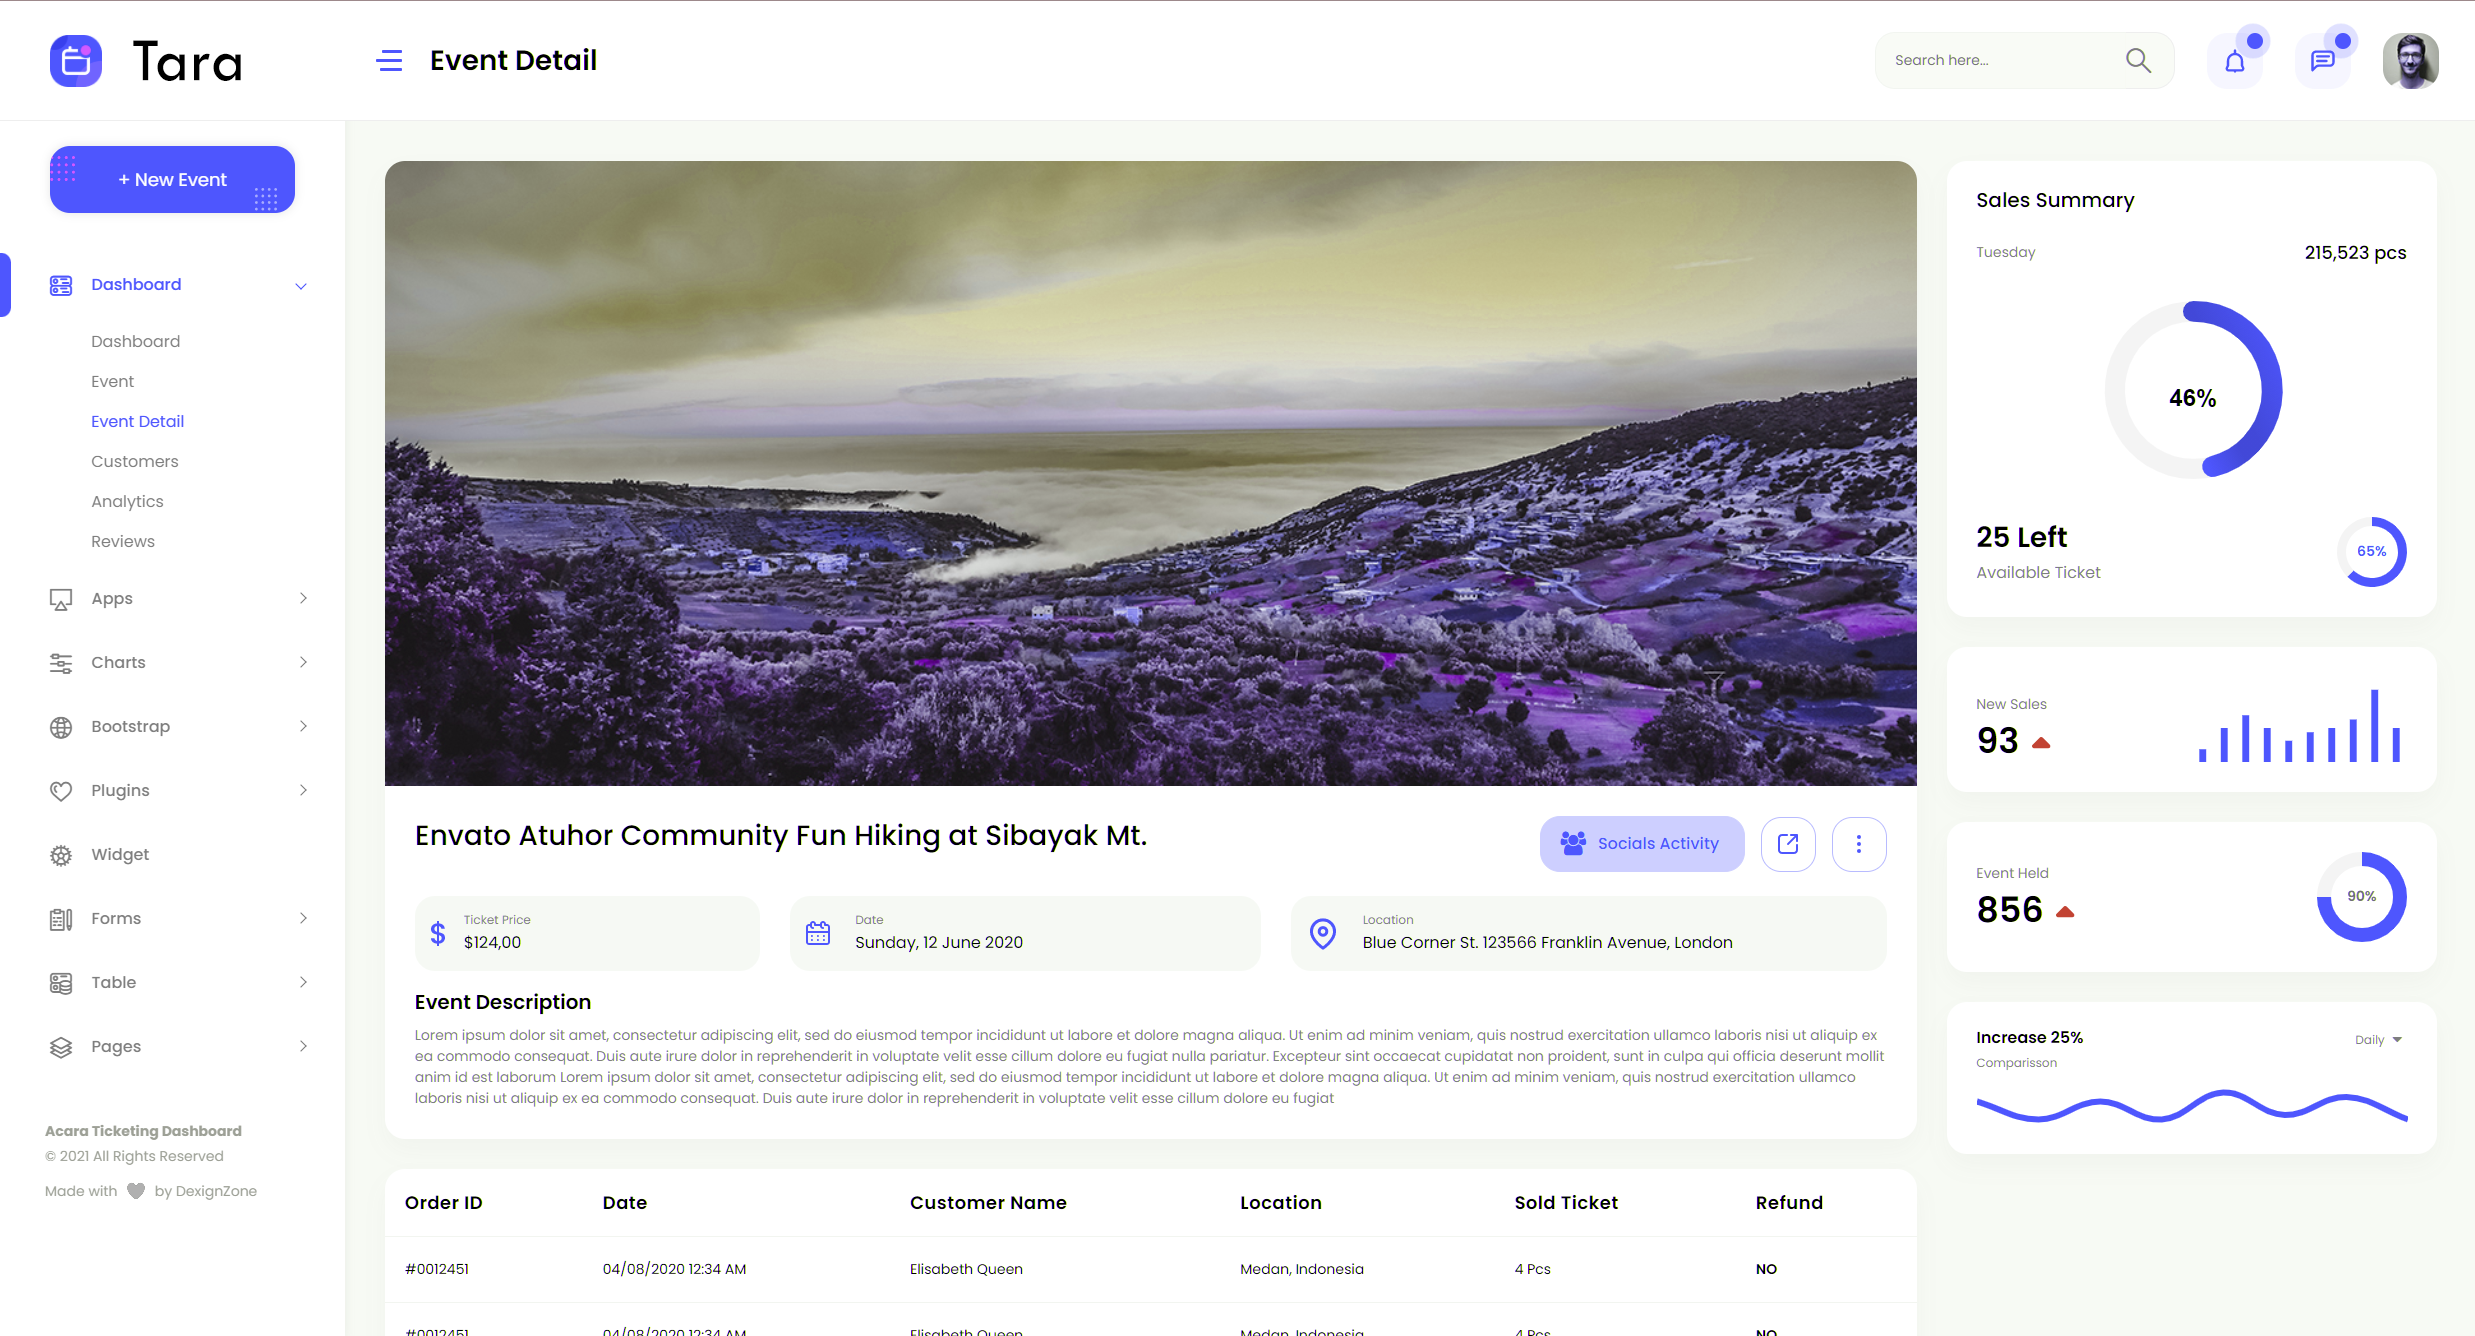The image size is (2475, 1336).
Task: Select Customers submenu item
Action: [x=135, y=461]
